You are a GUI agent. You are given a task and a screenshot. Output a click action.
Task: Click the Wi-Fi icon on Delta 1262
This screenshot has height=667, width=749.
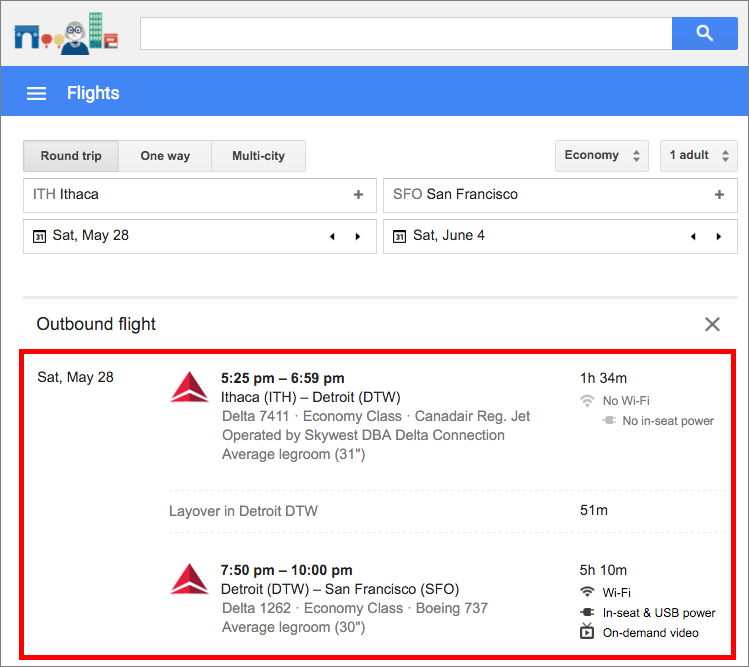pos(587,592)
